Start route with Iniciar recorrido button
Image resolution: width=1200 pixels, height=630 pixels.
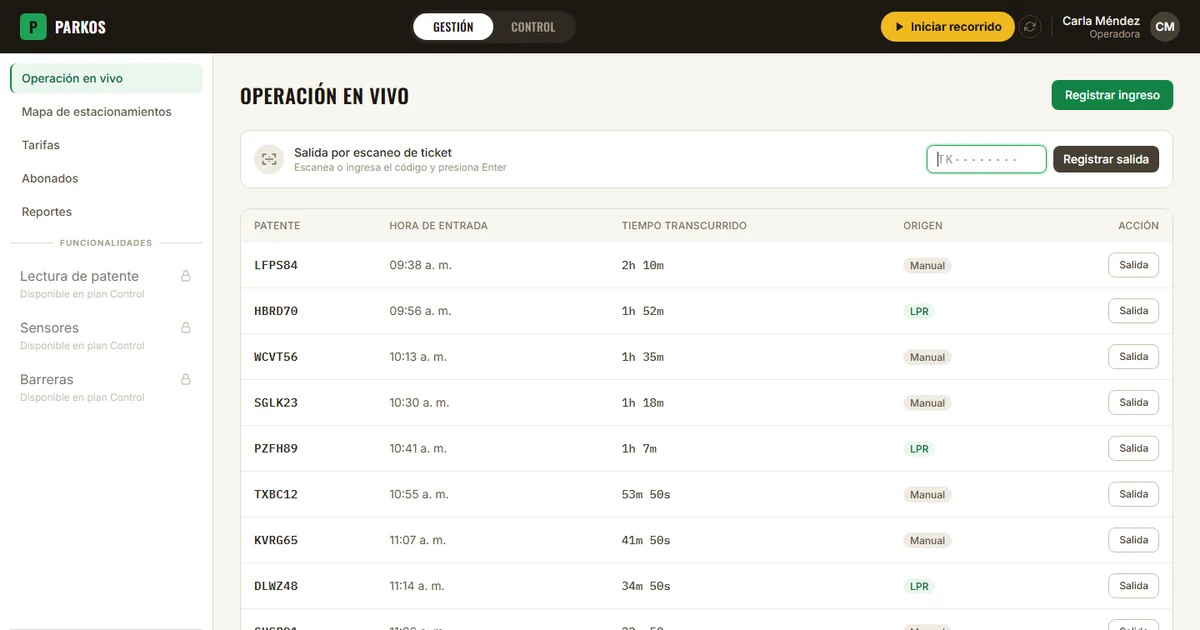[947, 27]
